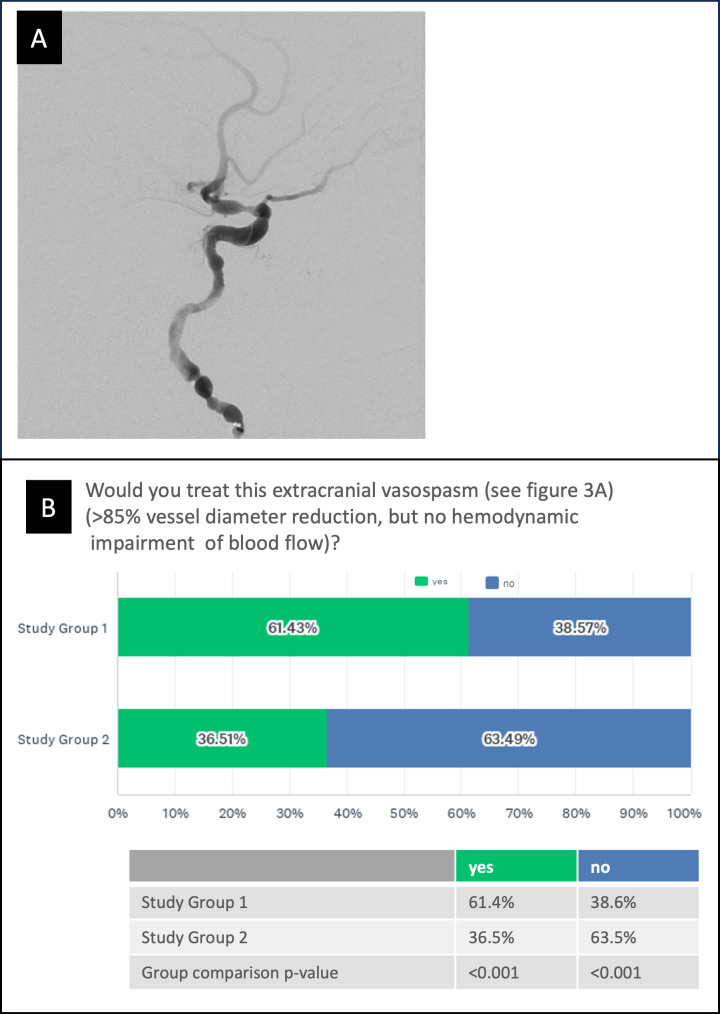Select the 36.5% table cell
This screenshot has height=1014, width=720.
coord(516,936)
